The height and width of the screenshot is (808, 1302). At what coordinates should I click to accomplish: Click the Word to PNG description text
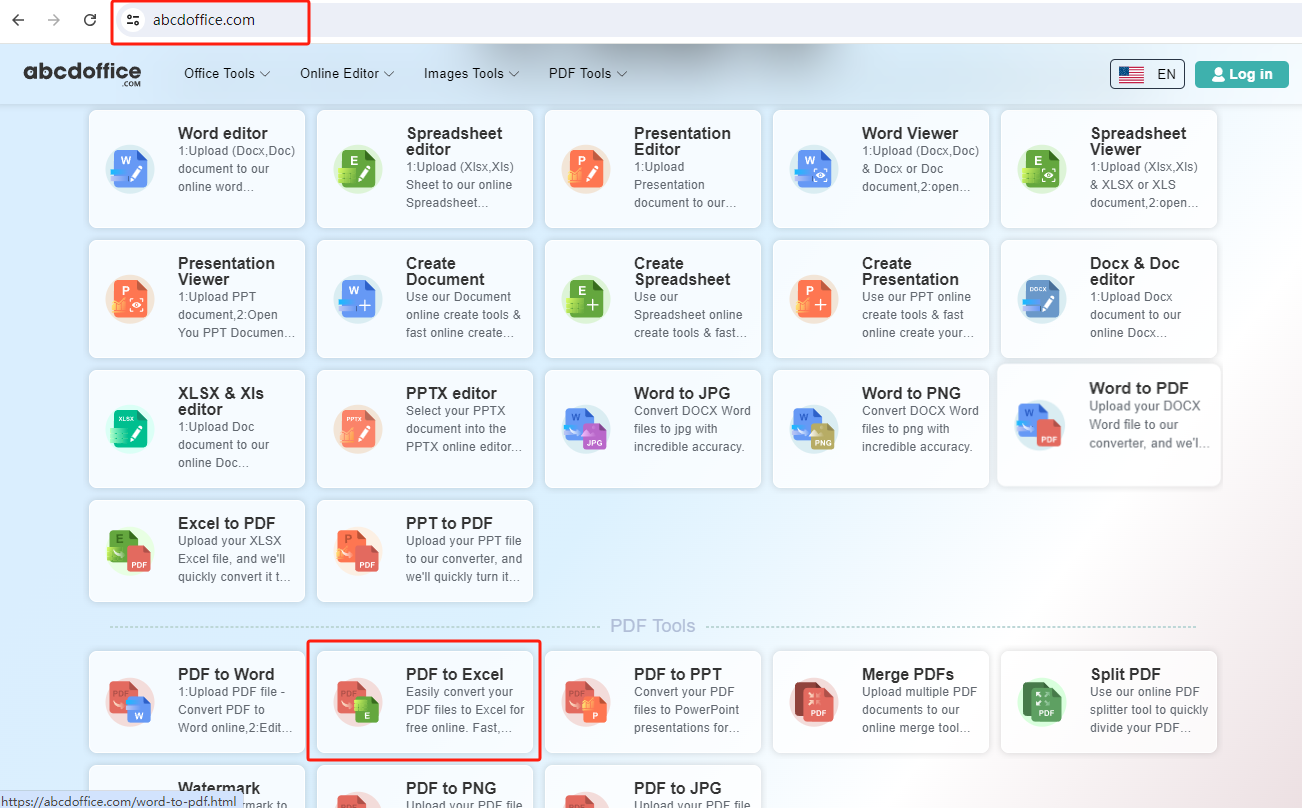(920, 429)
